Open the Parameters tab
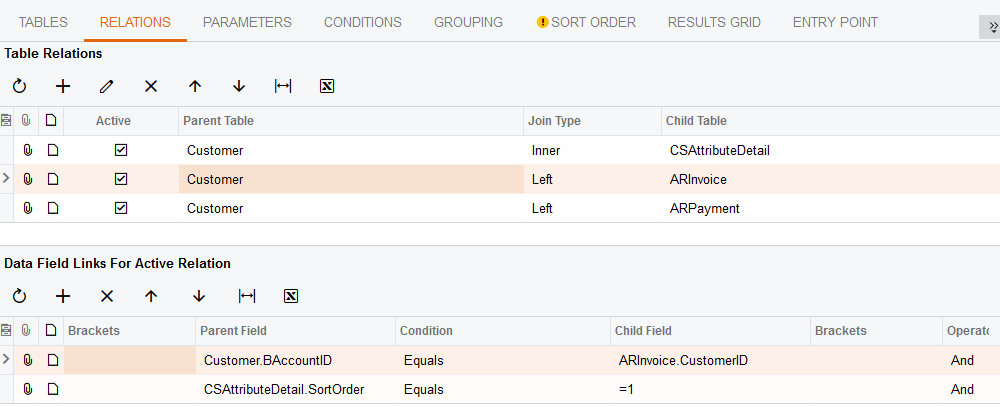 [247, 22]
